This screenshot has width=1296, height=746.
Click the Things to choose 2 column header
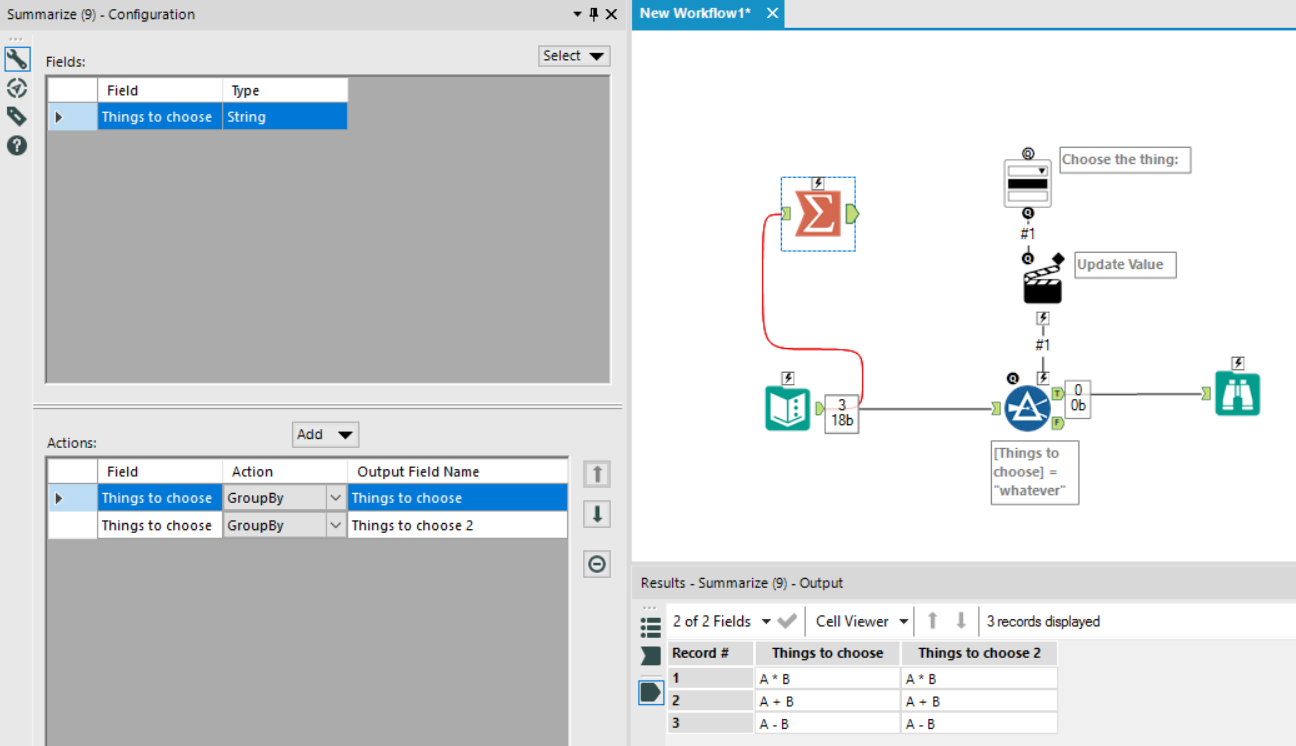979,653
